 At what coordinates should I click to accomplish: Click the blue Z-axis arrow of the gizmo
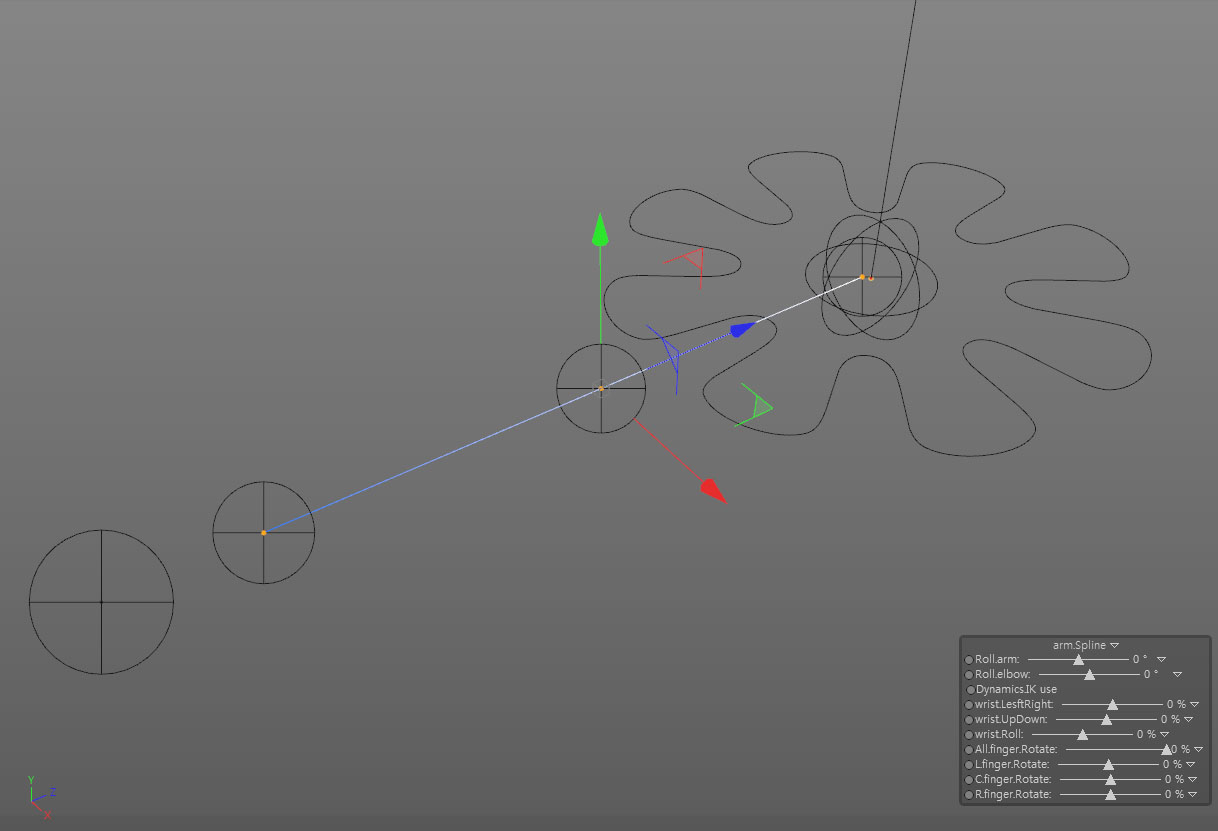pyautogui.click(x=741, y=329)
